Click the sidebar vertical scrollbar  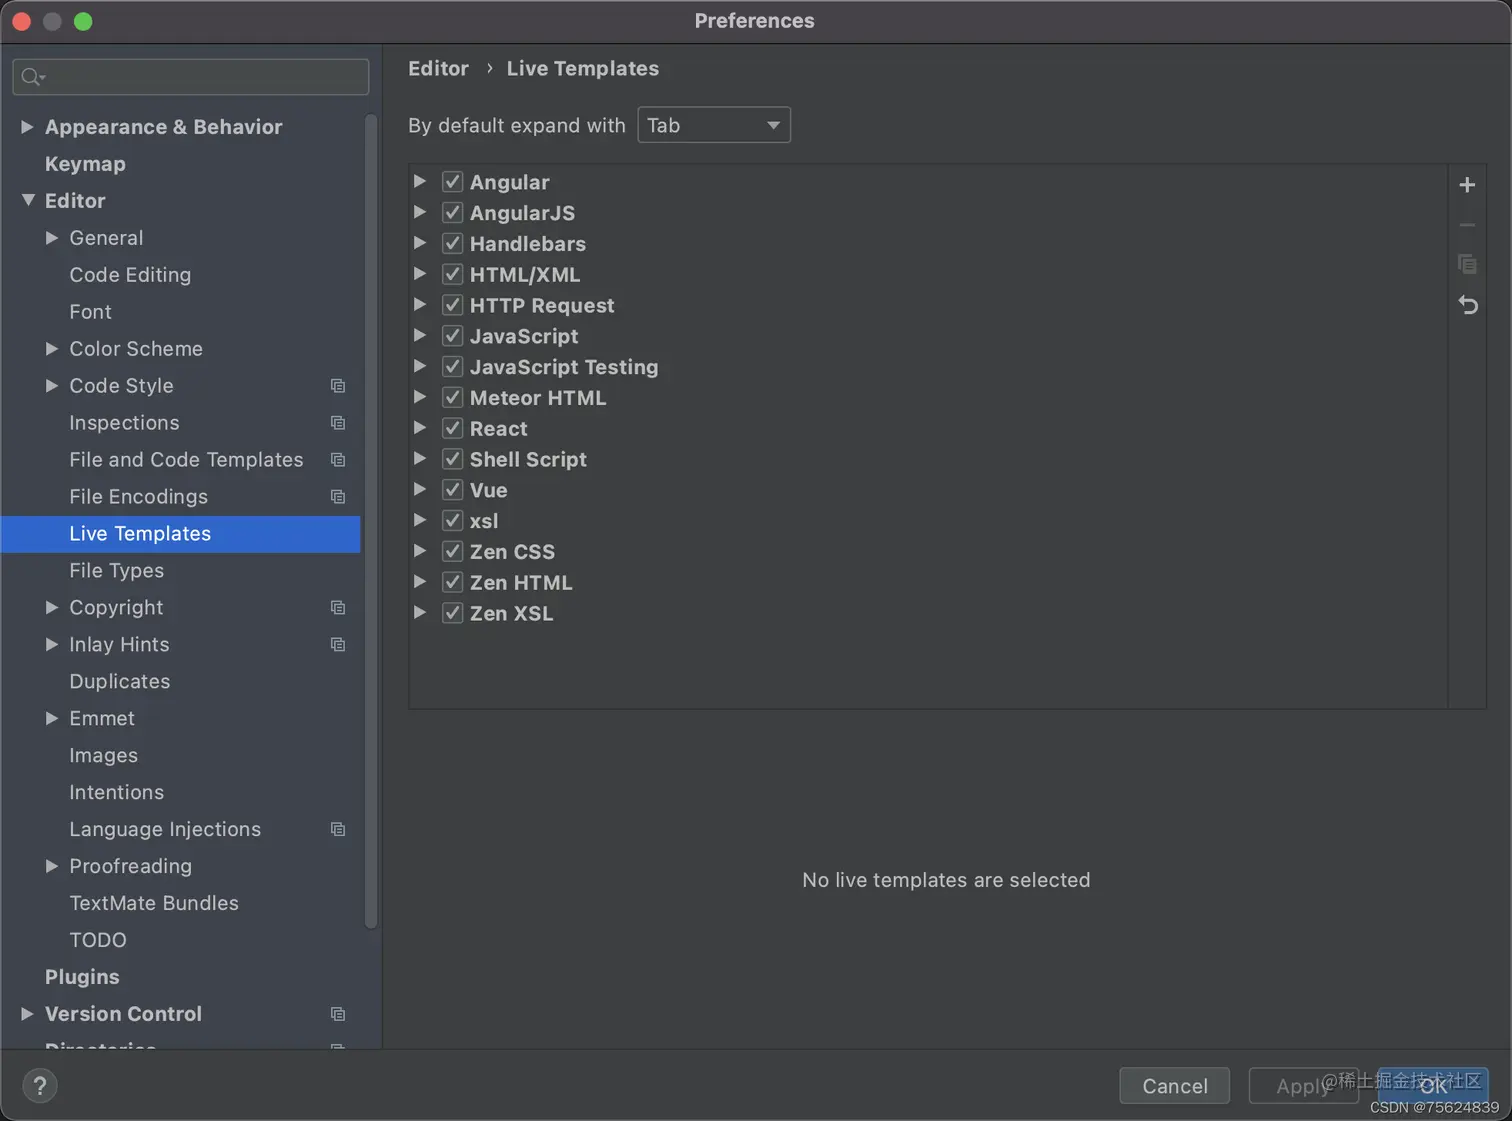371,520
